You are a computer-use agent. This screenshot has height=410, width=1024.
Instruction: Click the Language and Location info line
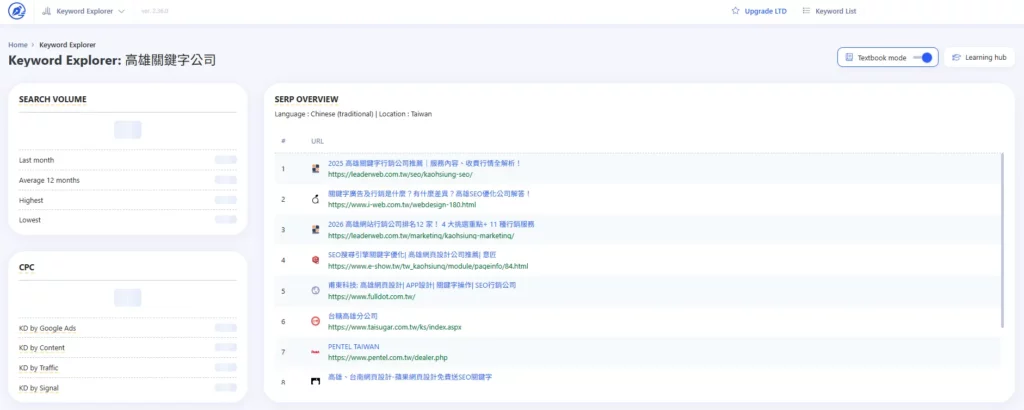(353, 114)
